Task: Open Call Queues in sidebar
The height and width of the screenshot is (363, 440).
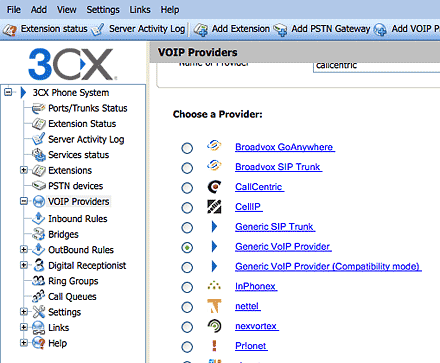Action: click(72, 297)
